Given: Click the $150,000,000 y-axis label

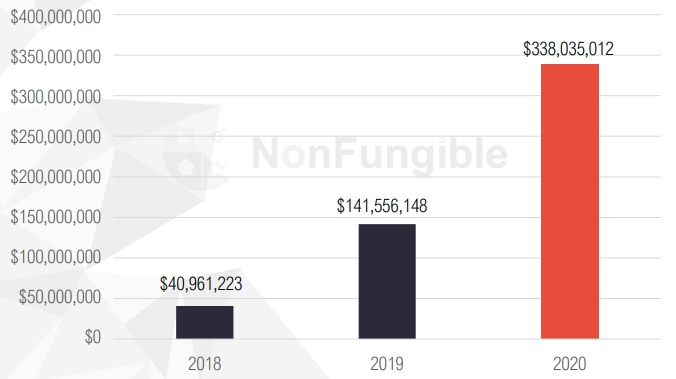Looking at the screenshot, I should tap(55, 217).
